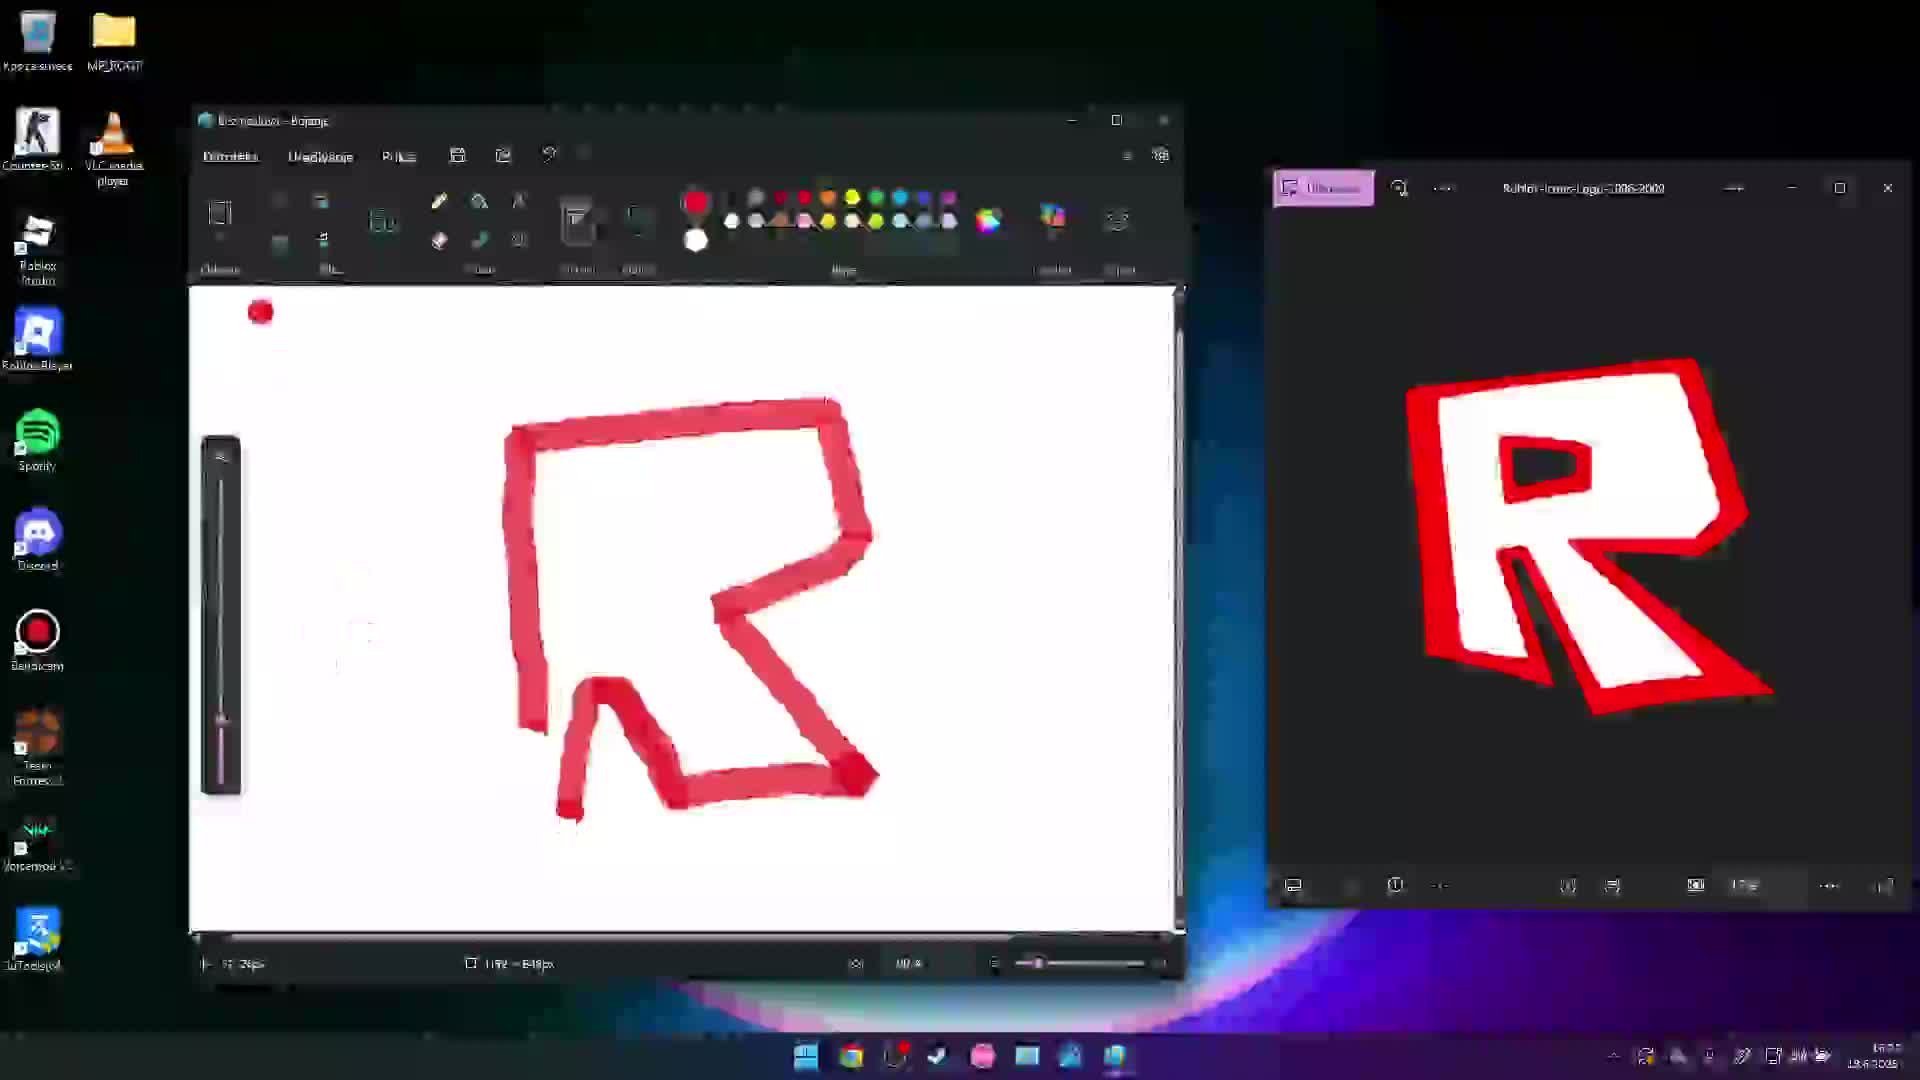Click the fit to window icon in Paint status bar
Viewport: 1920px width, 1080px height.
click(x=855, y=963)
